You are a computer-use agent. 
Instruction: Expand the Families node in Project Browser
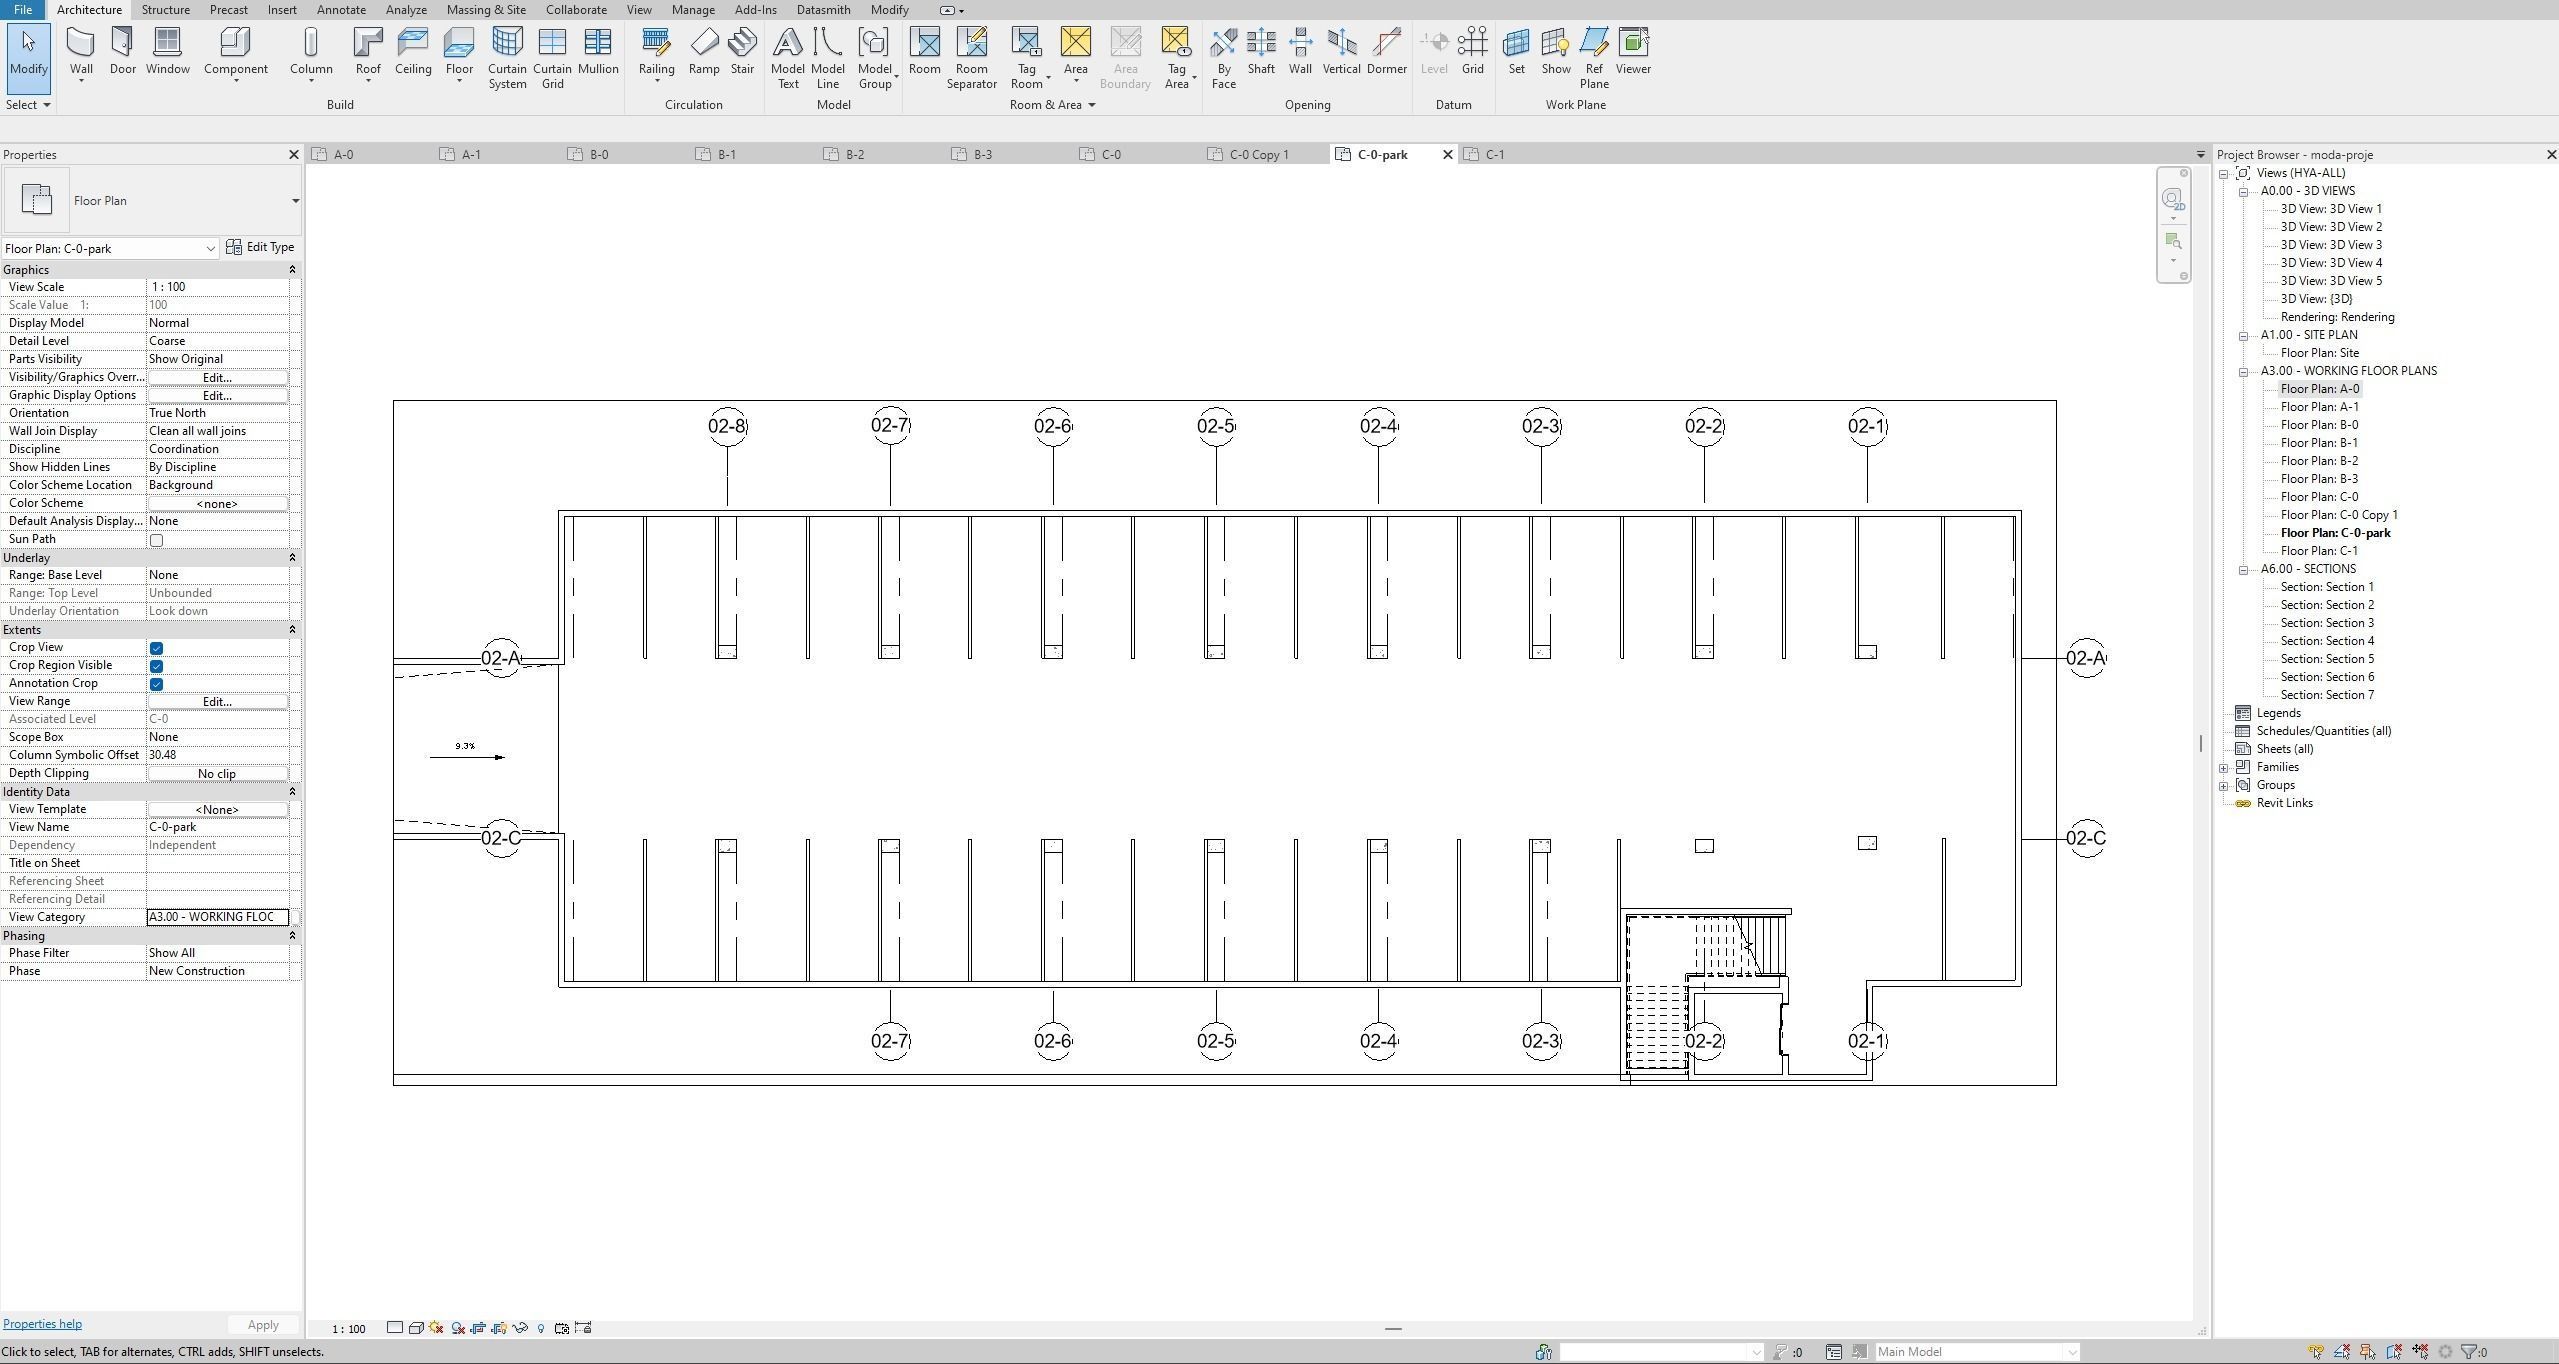[2224, 768]
